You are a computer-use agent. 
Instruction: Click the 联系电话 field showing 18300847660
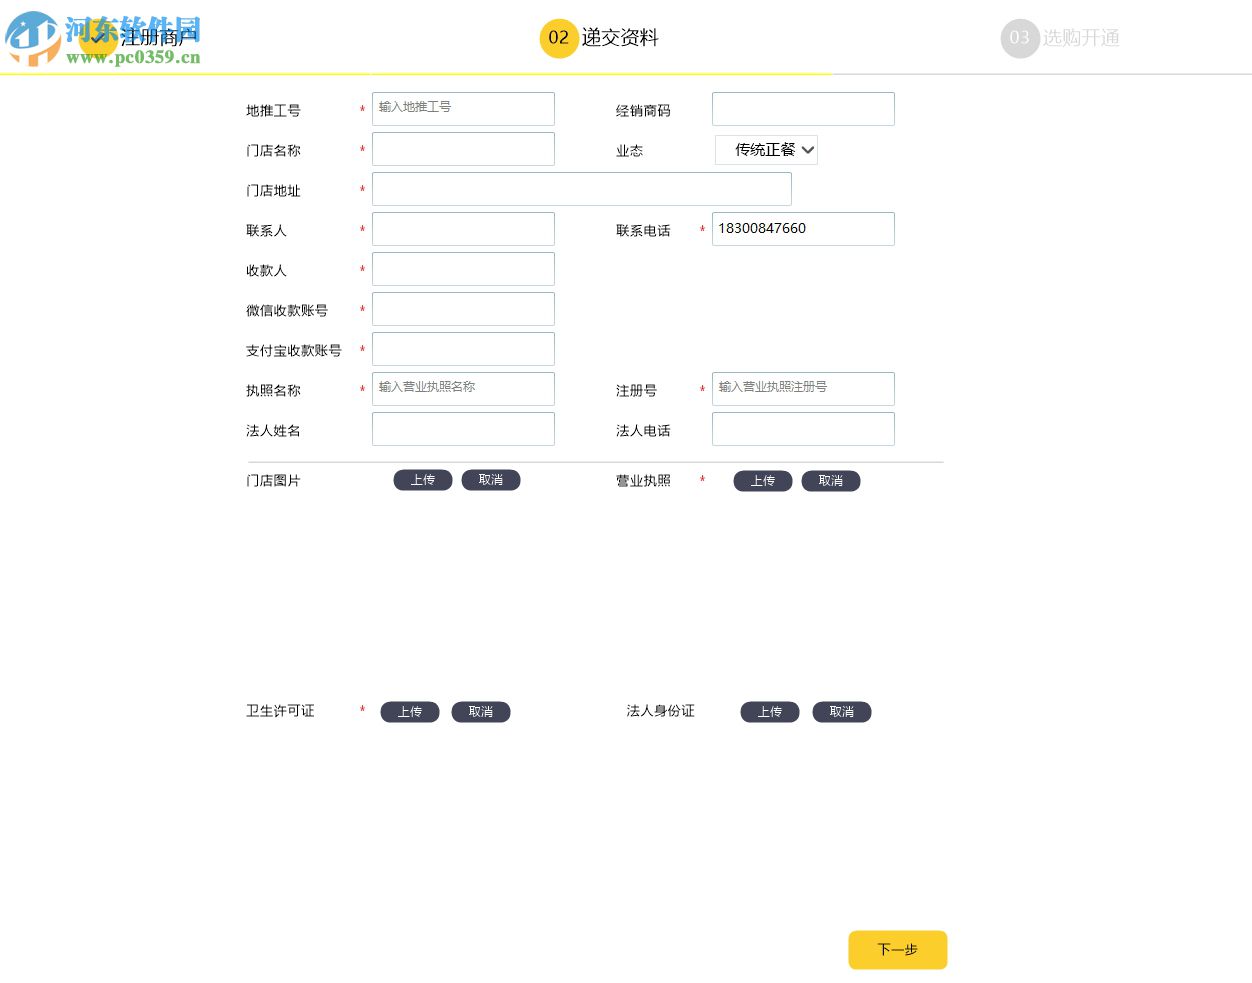803,228
